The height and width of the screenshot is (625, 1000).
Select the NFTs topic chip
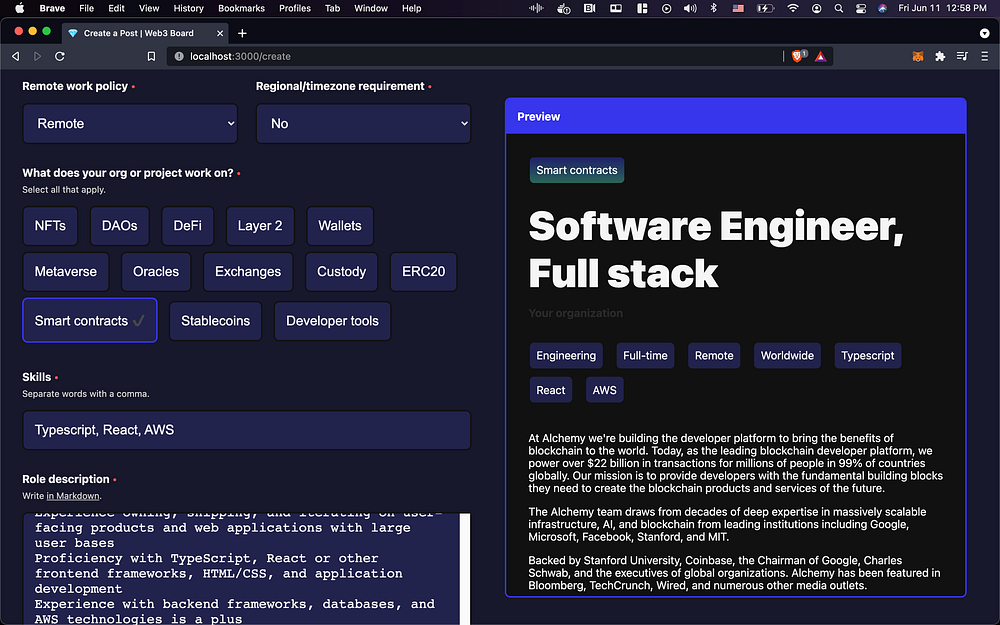point(50,226)
